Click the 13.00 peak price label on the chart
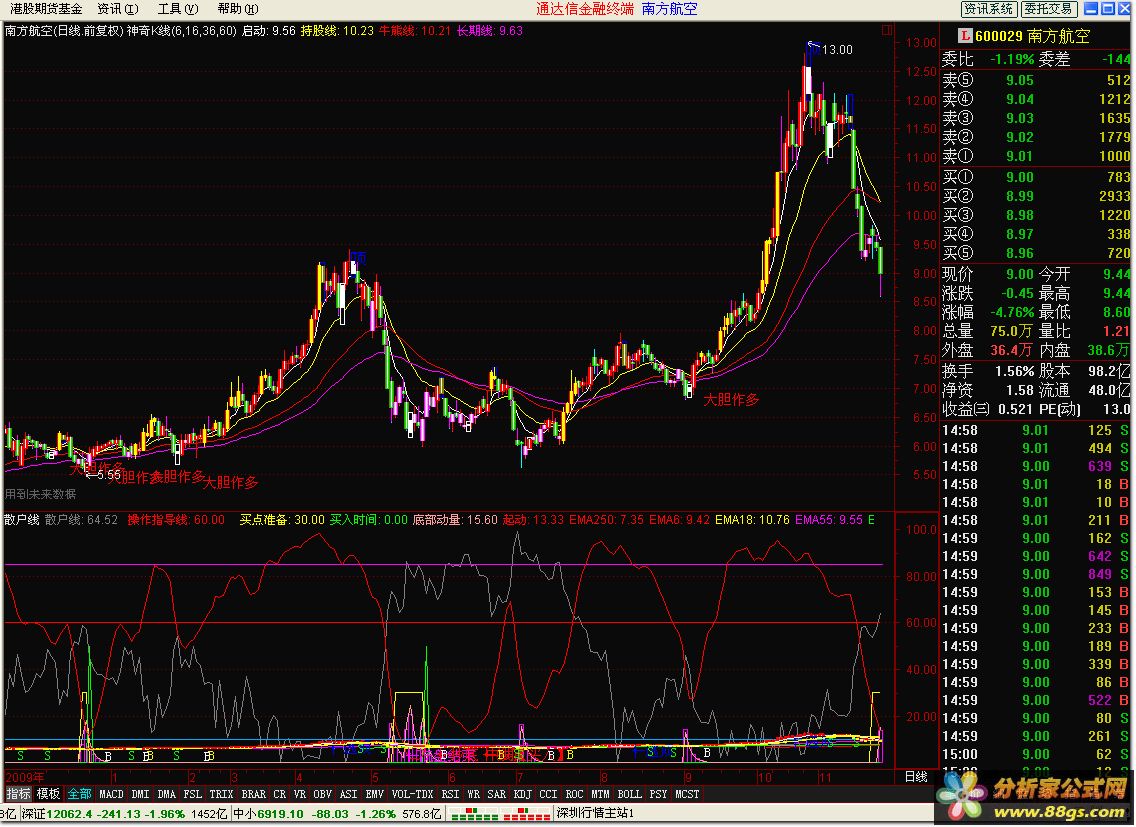Screen dimensions: 1136x827 pos(838,49)
